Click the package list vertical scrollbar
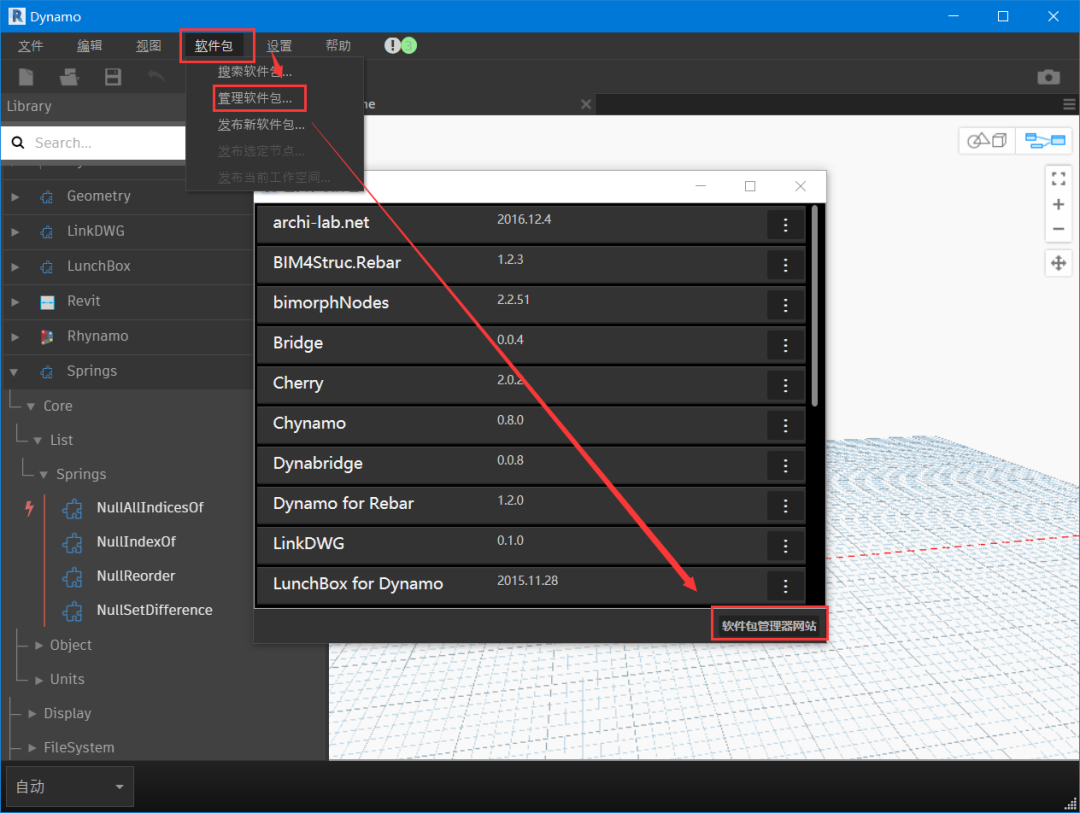 click(x=816, y=305)
